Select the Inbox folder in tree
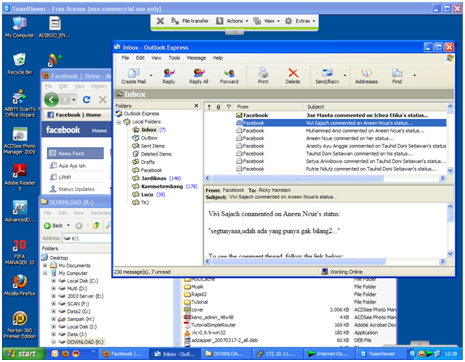465x362 pixels. pyautogui.click(x=149, y=130)
